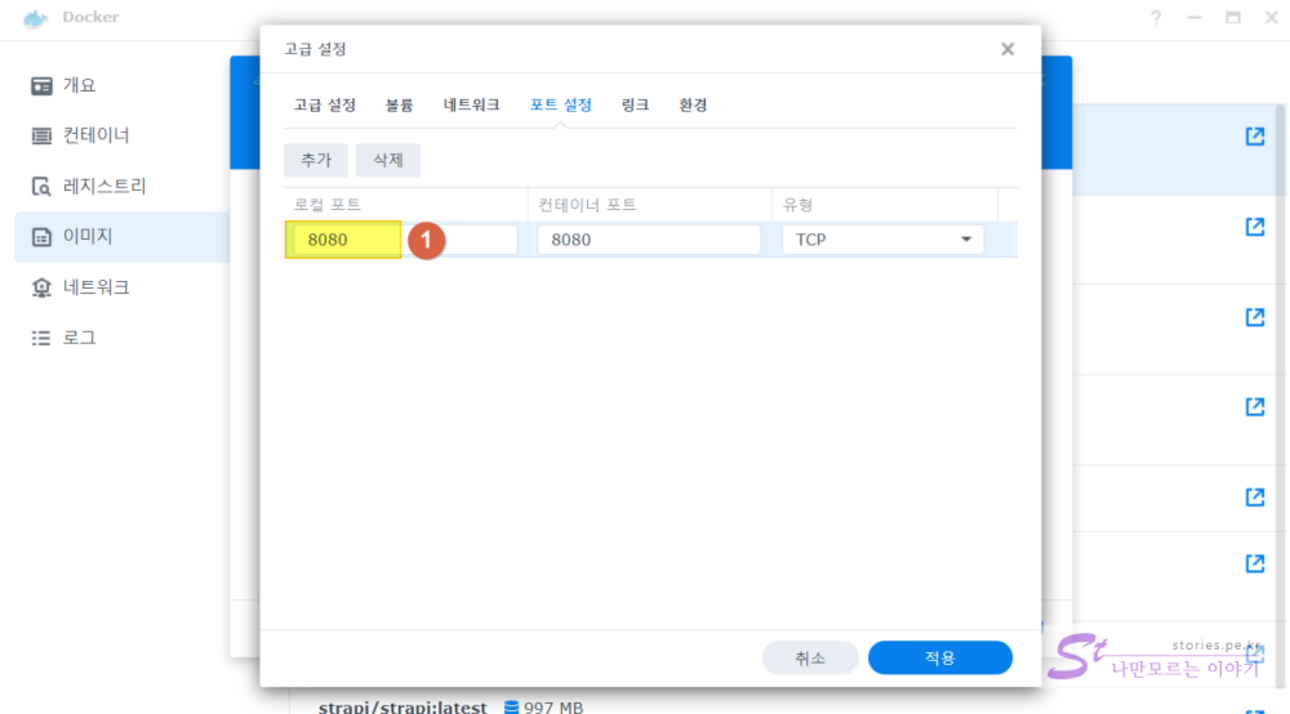Switch to the 볼륨 tab
The width and height of the screenshot is (1290, 714).
(x=399, y=105)
